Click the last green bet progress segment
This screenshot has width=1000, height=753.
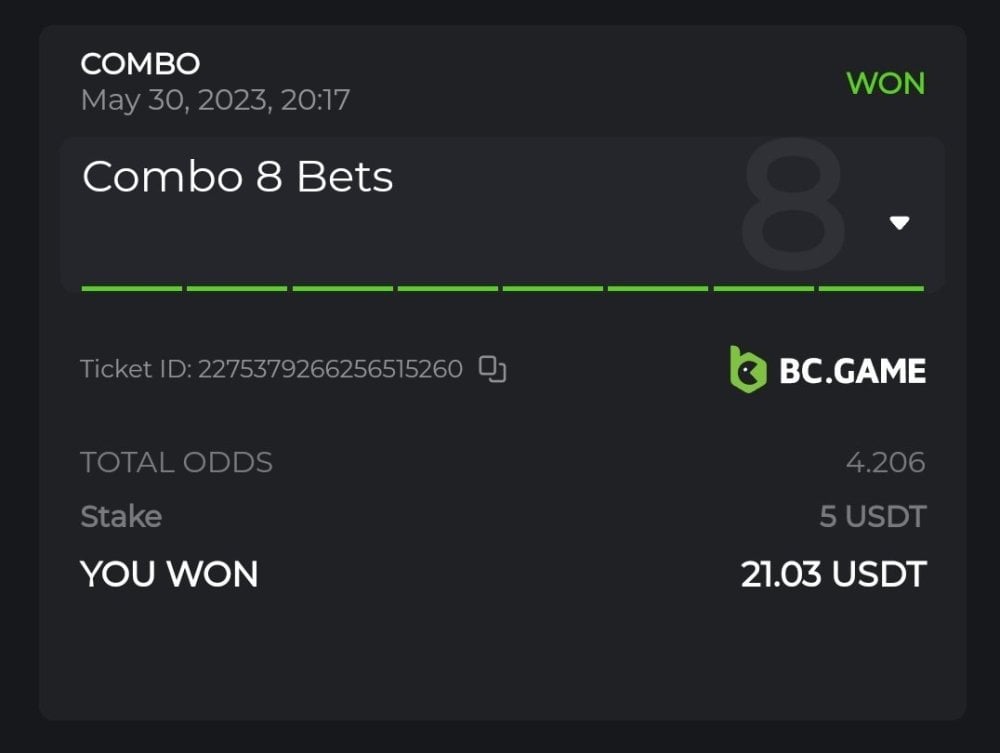(x=870, y=288)
